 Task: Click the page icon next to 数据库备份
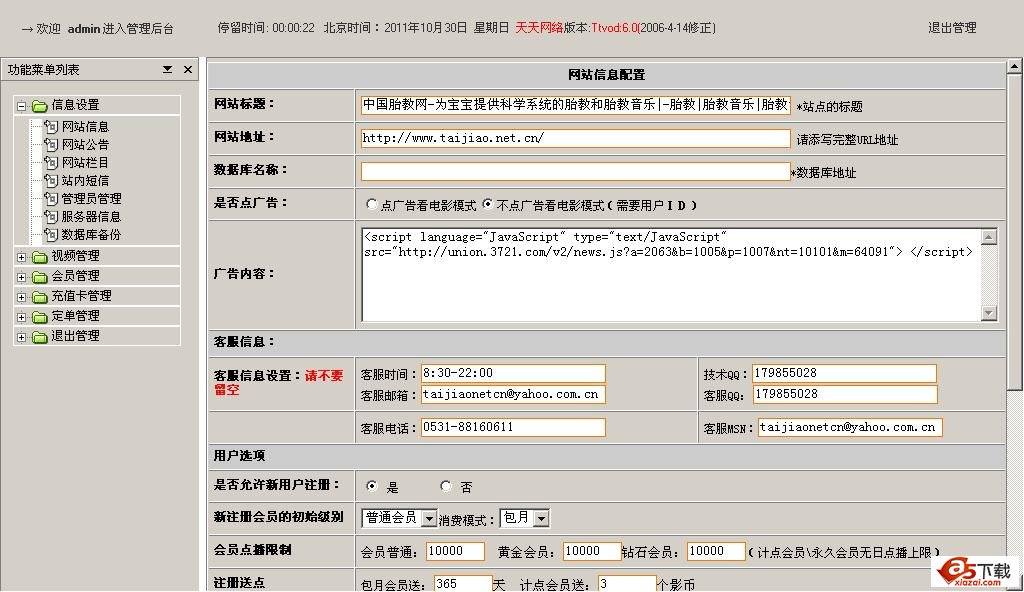point(51,234)
